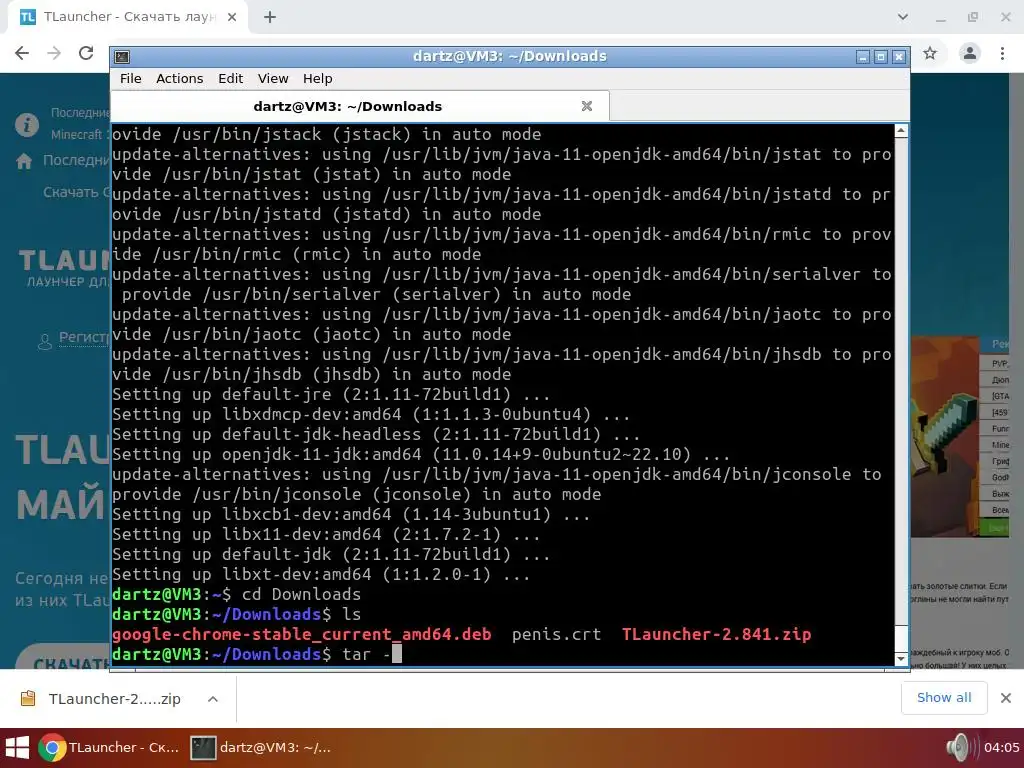The width and height of the screenshot is (1024, 768).
Task: Close the TLauncher Chrome tab
Action: [232, 17]
